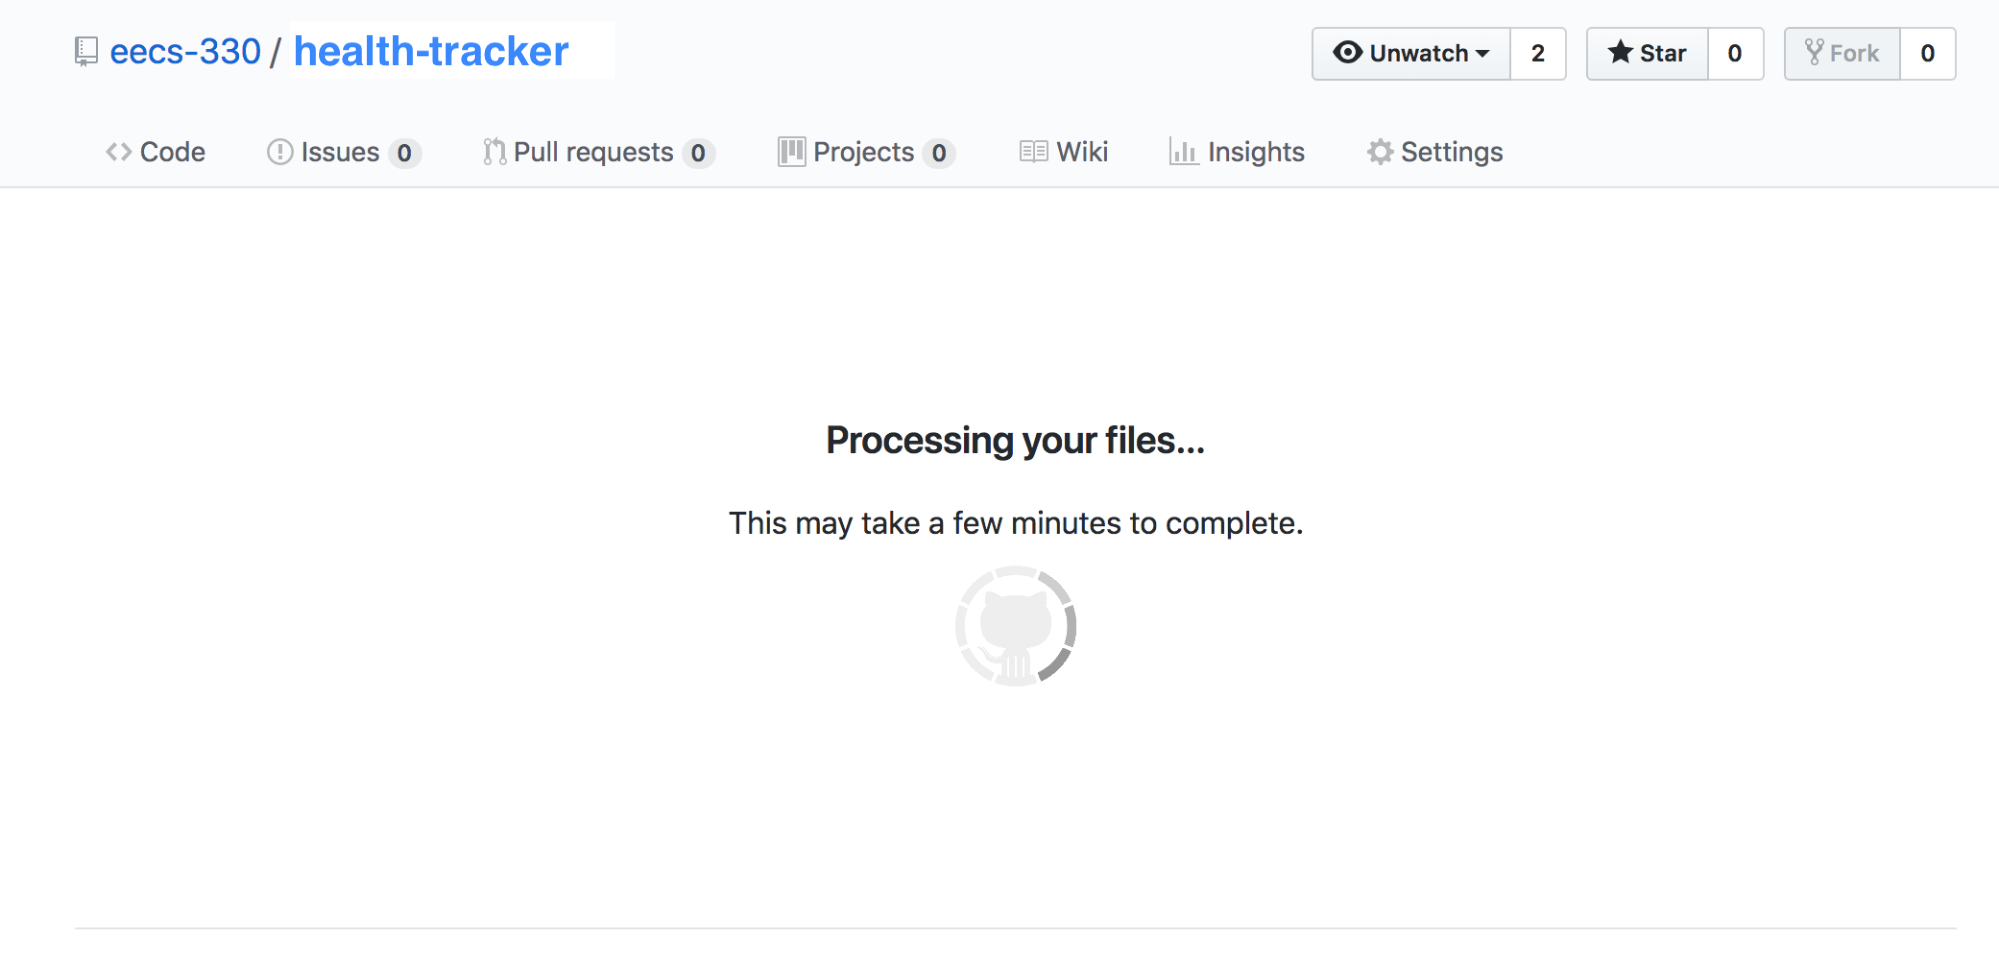
Task: Switch to the Projects tab
Action: [x=863, y=152]
